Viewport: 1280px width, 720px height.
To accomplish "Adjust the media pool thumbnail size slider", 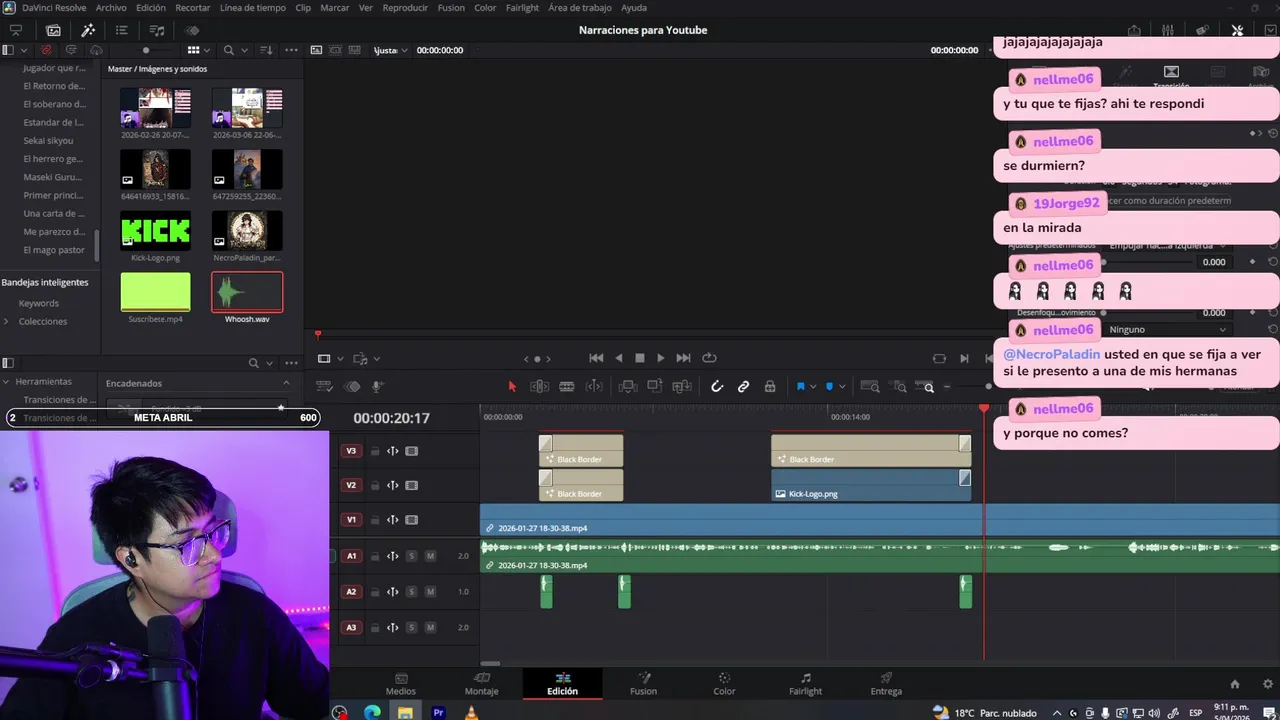I will (x=146, y=50).
